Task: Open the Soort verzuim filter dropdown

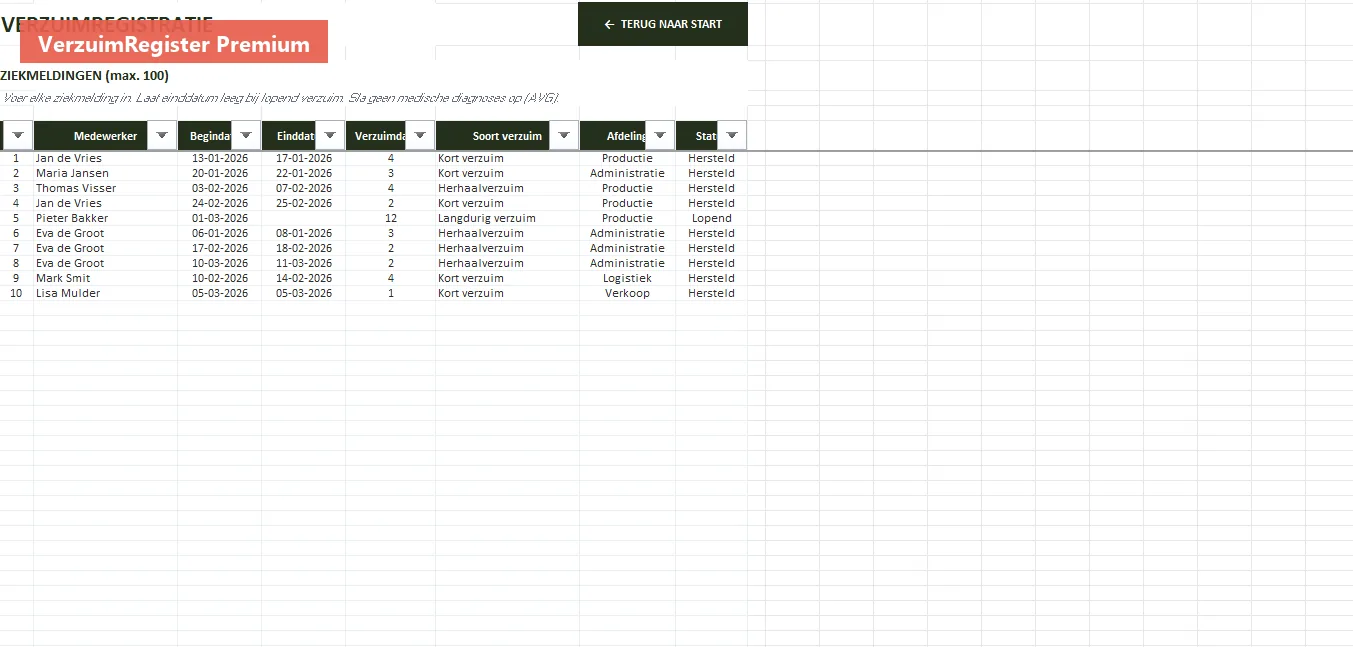Action: click(x=564, y=136)
